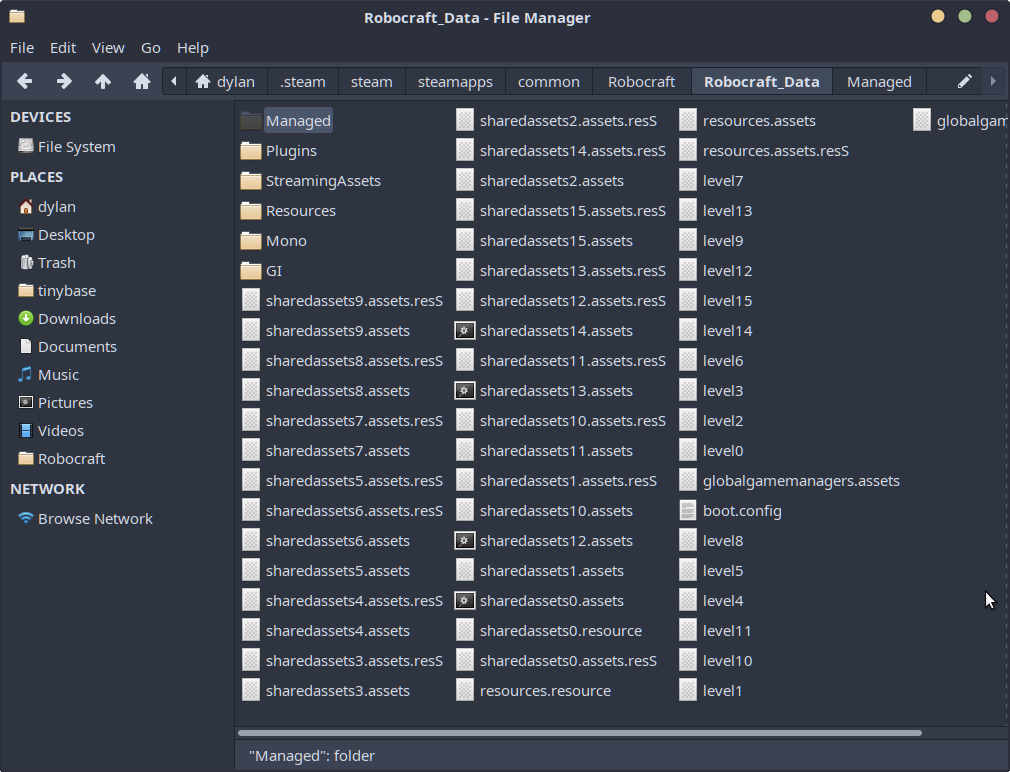Navigate to steamapps in path bar

tap(455, 82)
